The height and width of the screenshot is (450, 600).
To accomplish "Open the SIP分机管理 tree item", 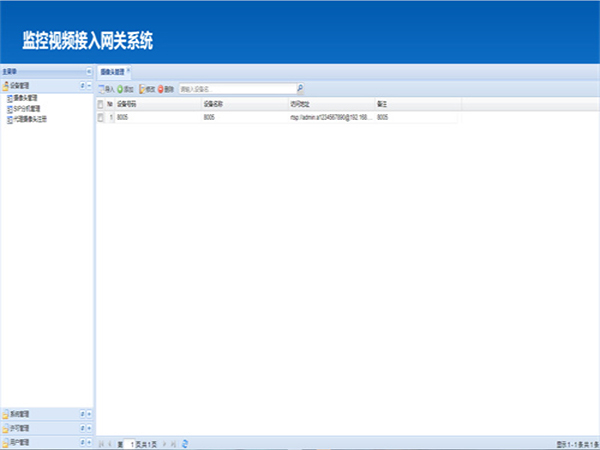I will (27, 109).
